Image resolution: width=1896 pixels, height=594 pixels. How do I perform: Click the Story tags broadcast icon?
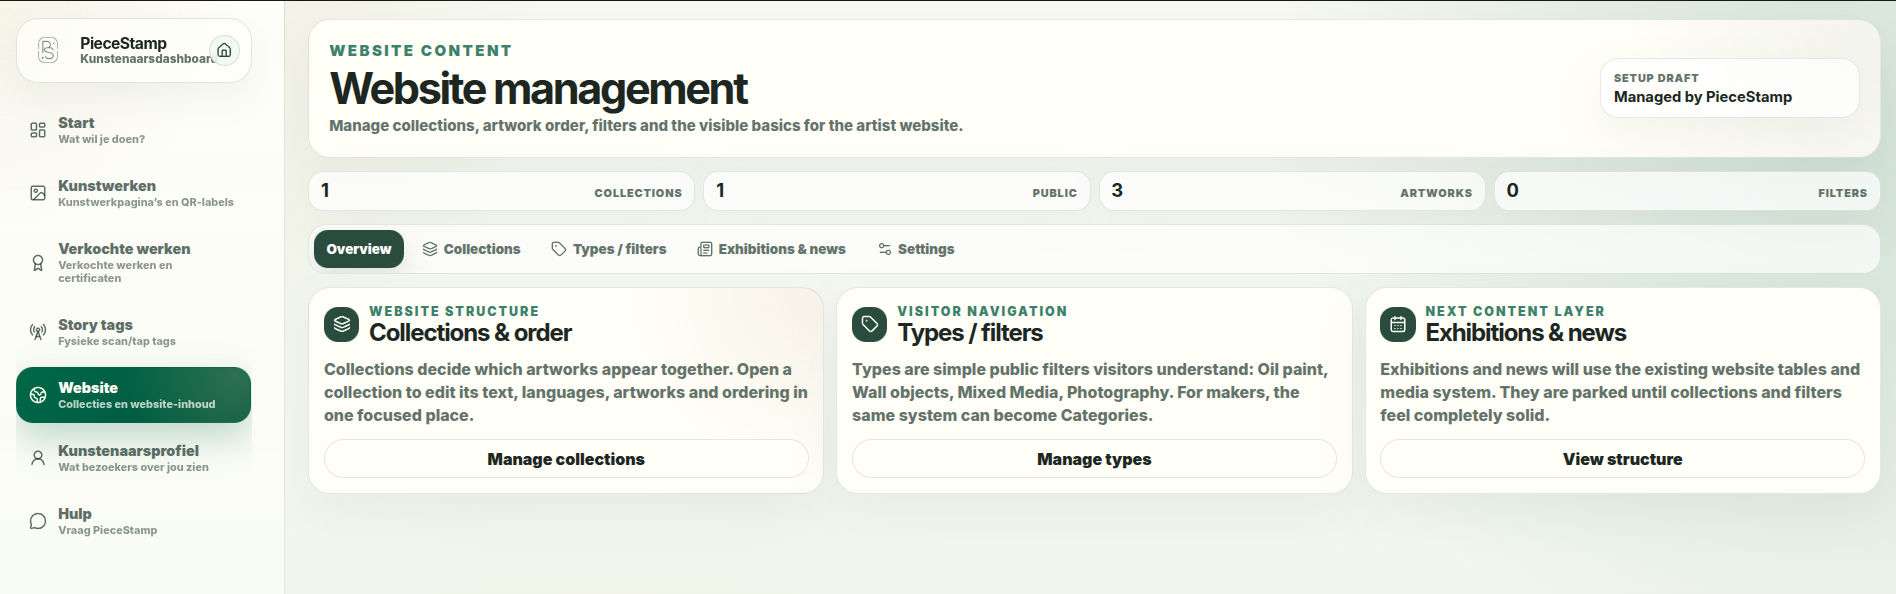pyautogui.click(x=38, y=332)
